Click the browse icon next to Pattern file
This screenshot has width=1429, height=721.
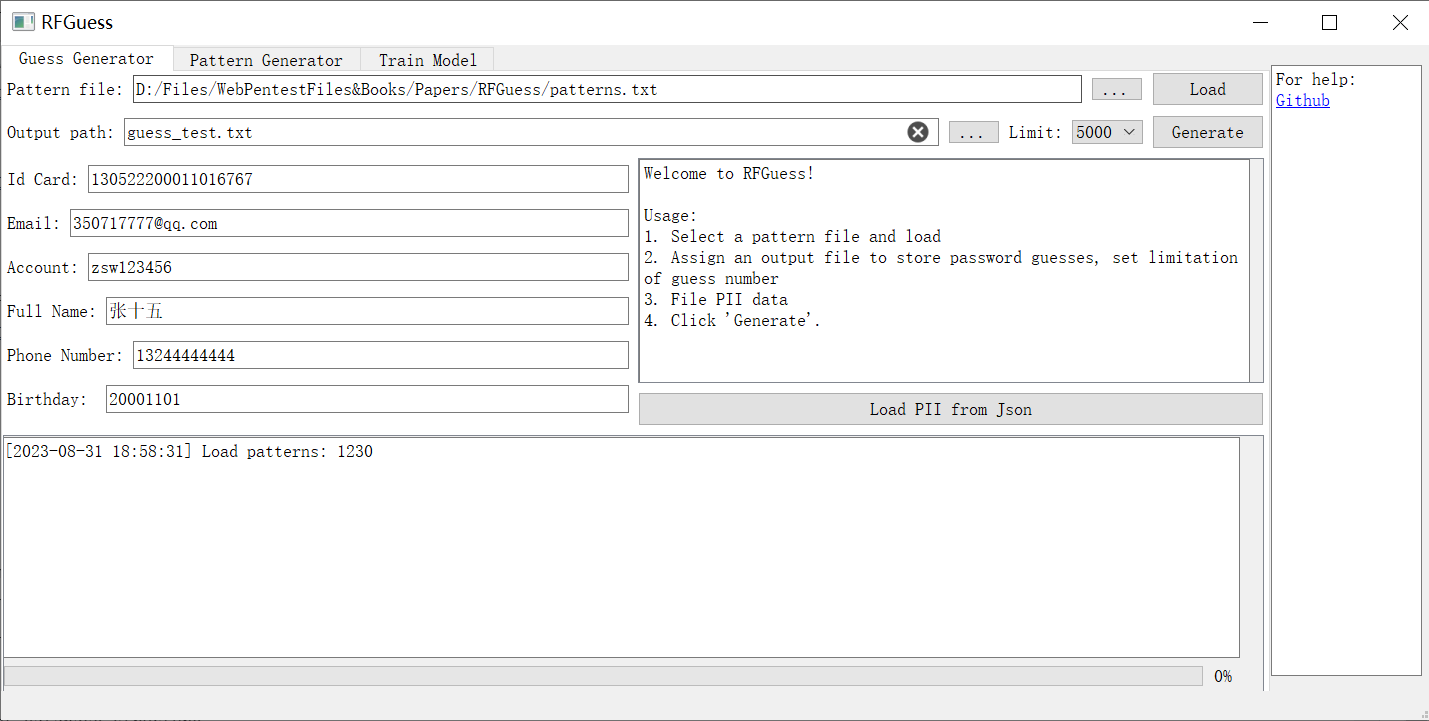(x=1116, y=89)
